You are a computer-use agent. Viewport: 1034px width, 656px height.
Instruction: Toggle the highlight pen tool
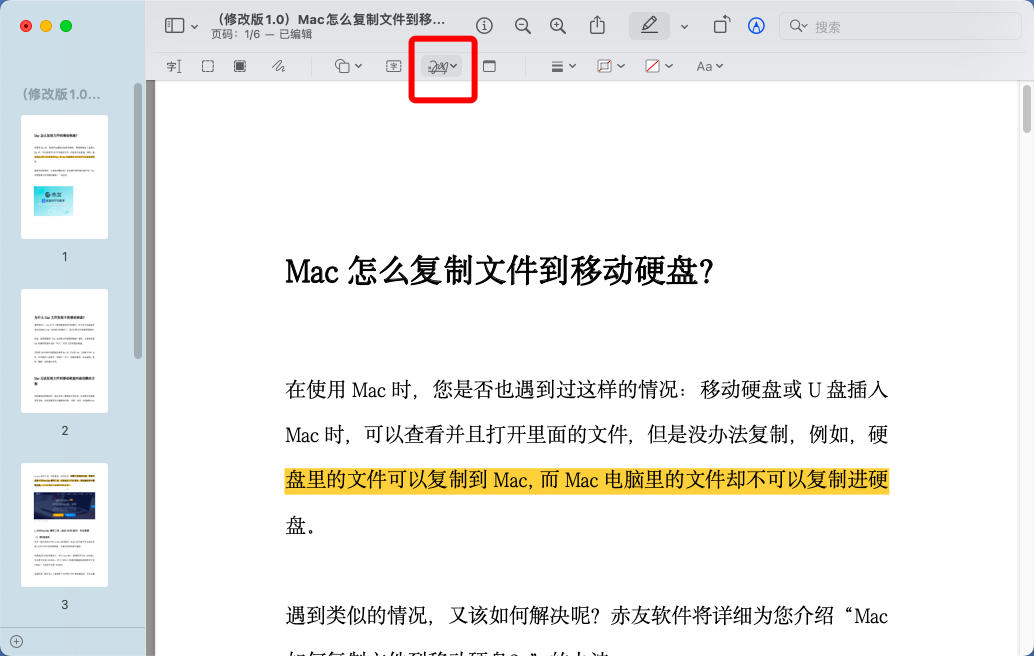[649, 26]
